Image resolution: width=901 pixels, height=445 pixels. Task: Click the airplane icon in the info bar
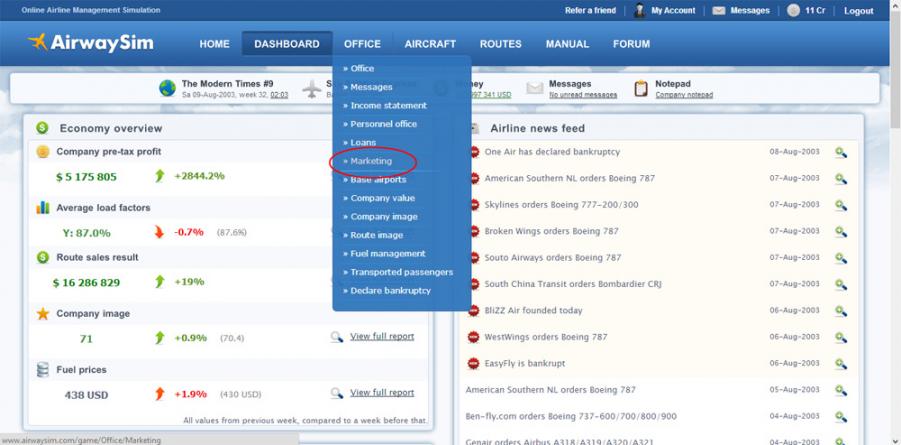311,89
